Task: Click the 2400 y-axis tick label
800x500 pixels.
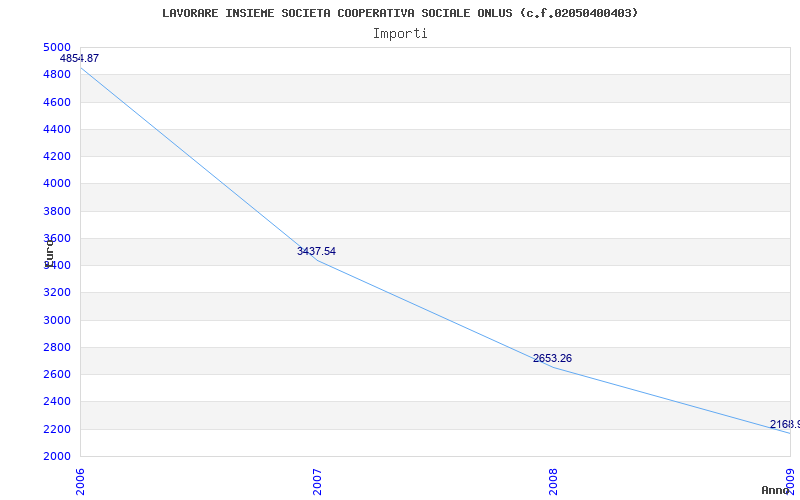Action: (57, 402)
